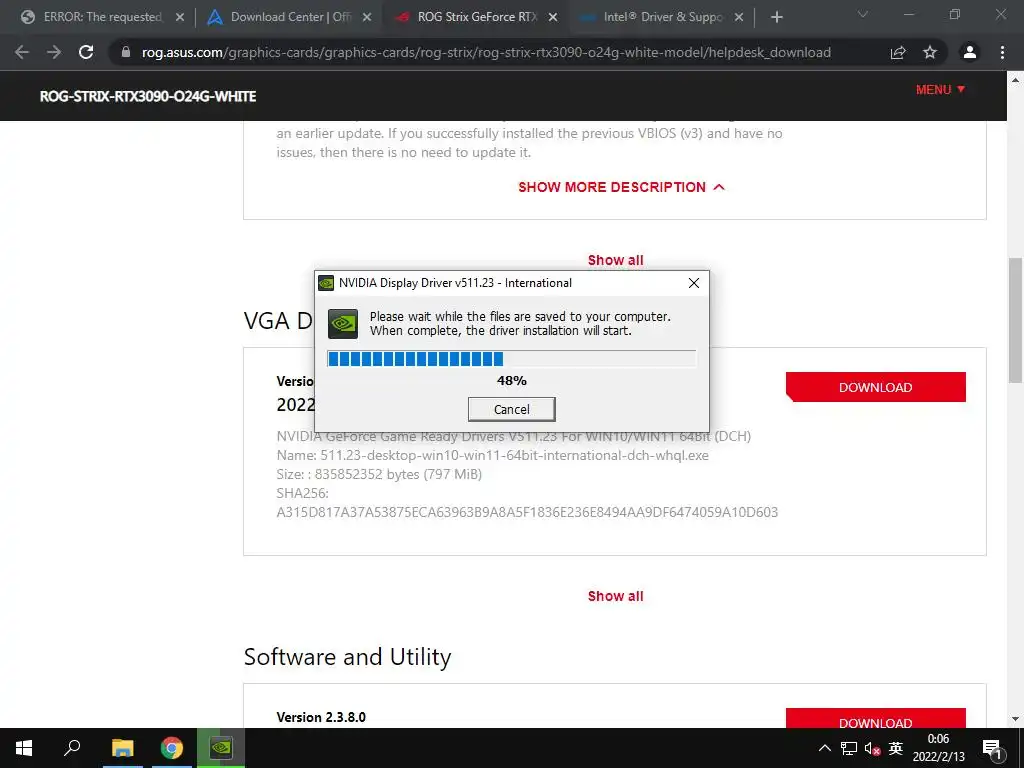
Task: Share this page icon in address bar
Action: (898, 52)
